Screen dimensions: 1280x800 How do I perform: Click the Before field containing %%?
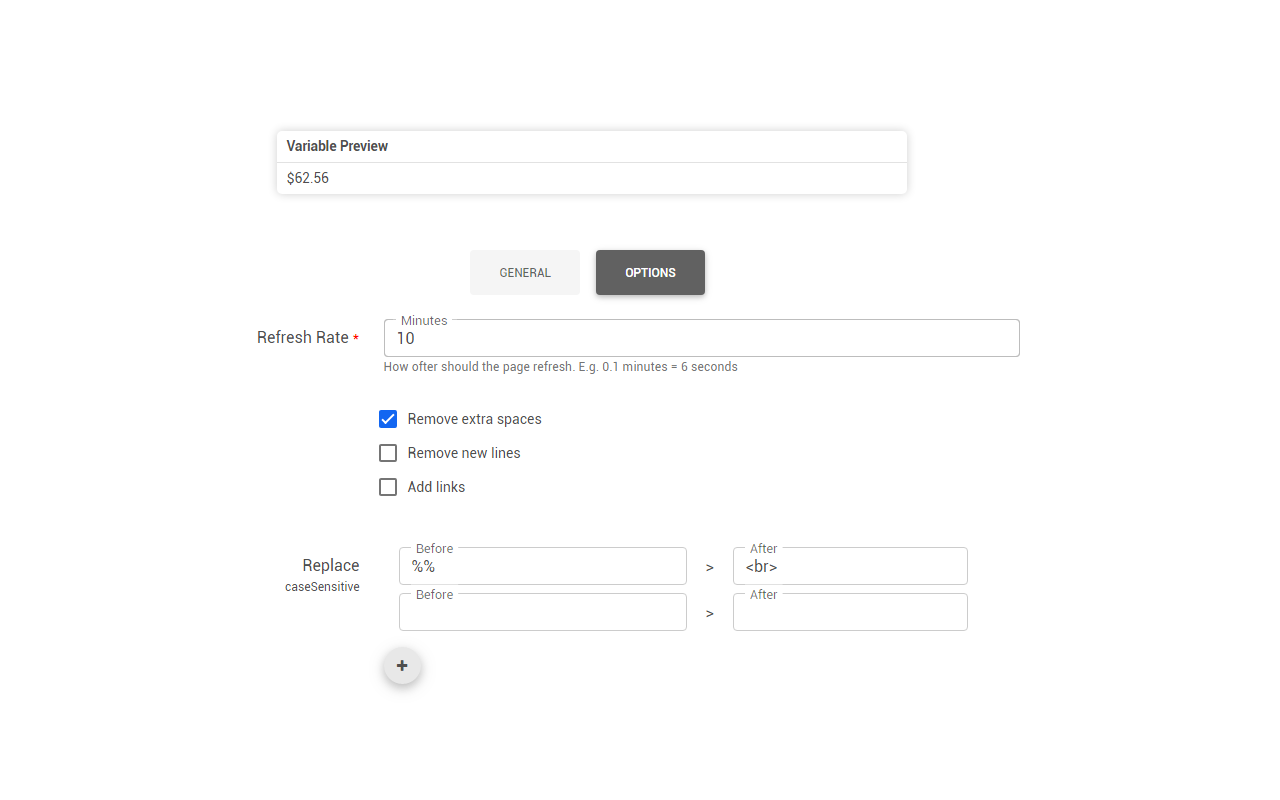(543, 566)
